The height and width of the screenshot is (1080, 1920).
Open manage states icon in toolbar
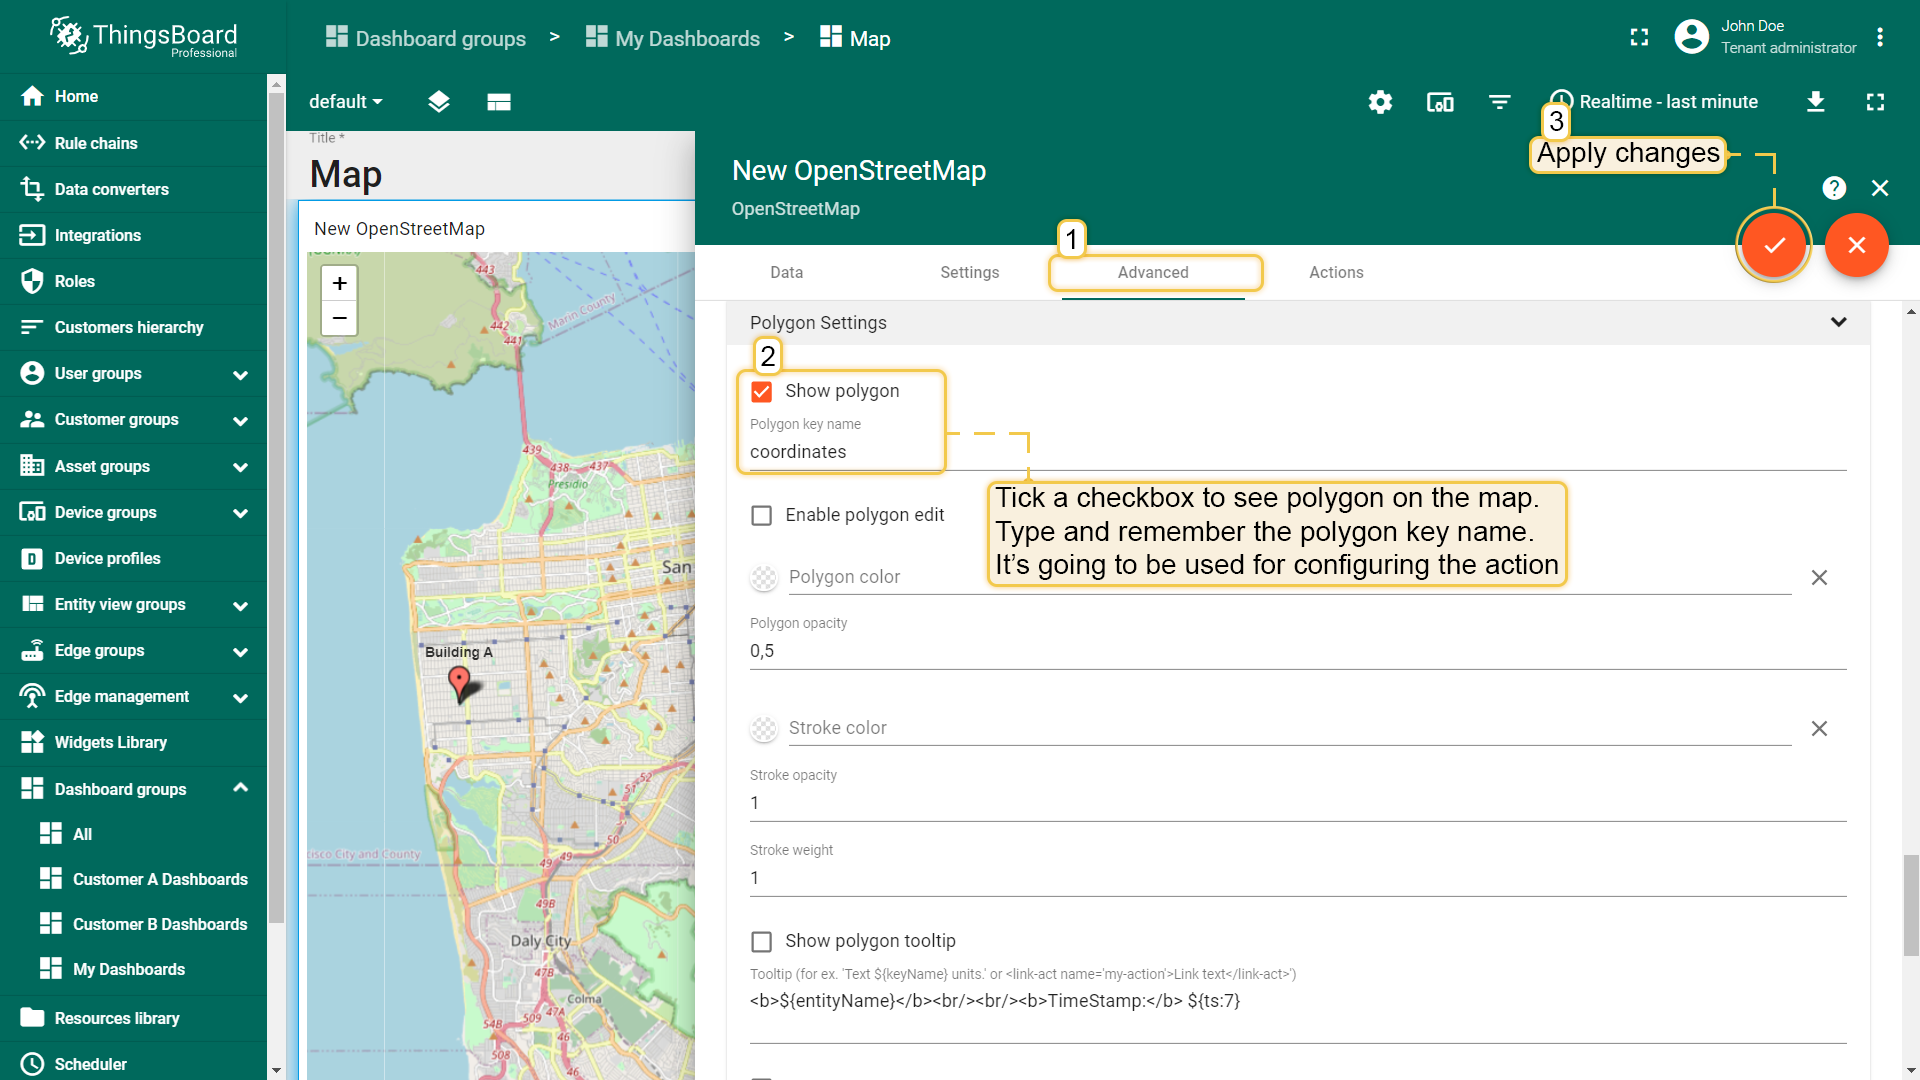point(499,102)
